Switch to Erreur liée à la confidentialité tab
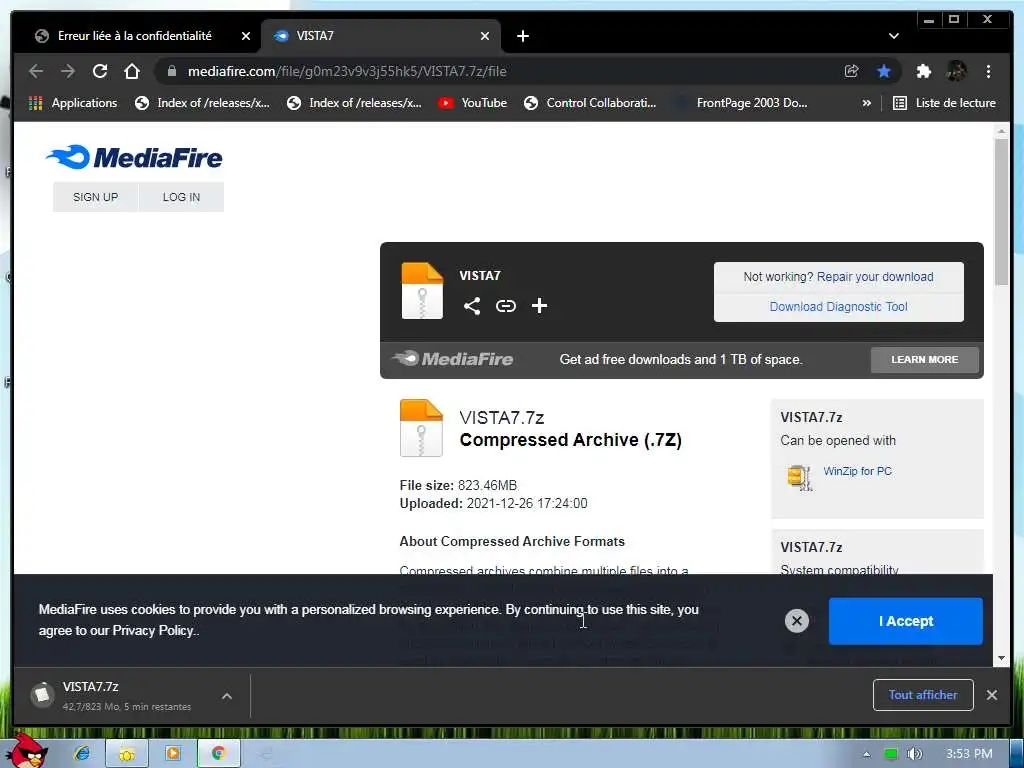Screen dimensions: 1024x768 [x=134, y=36]
